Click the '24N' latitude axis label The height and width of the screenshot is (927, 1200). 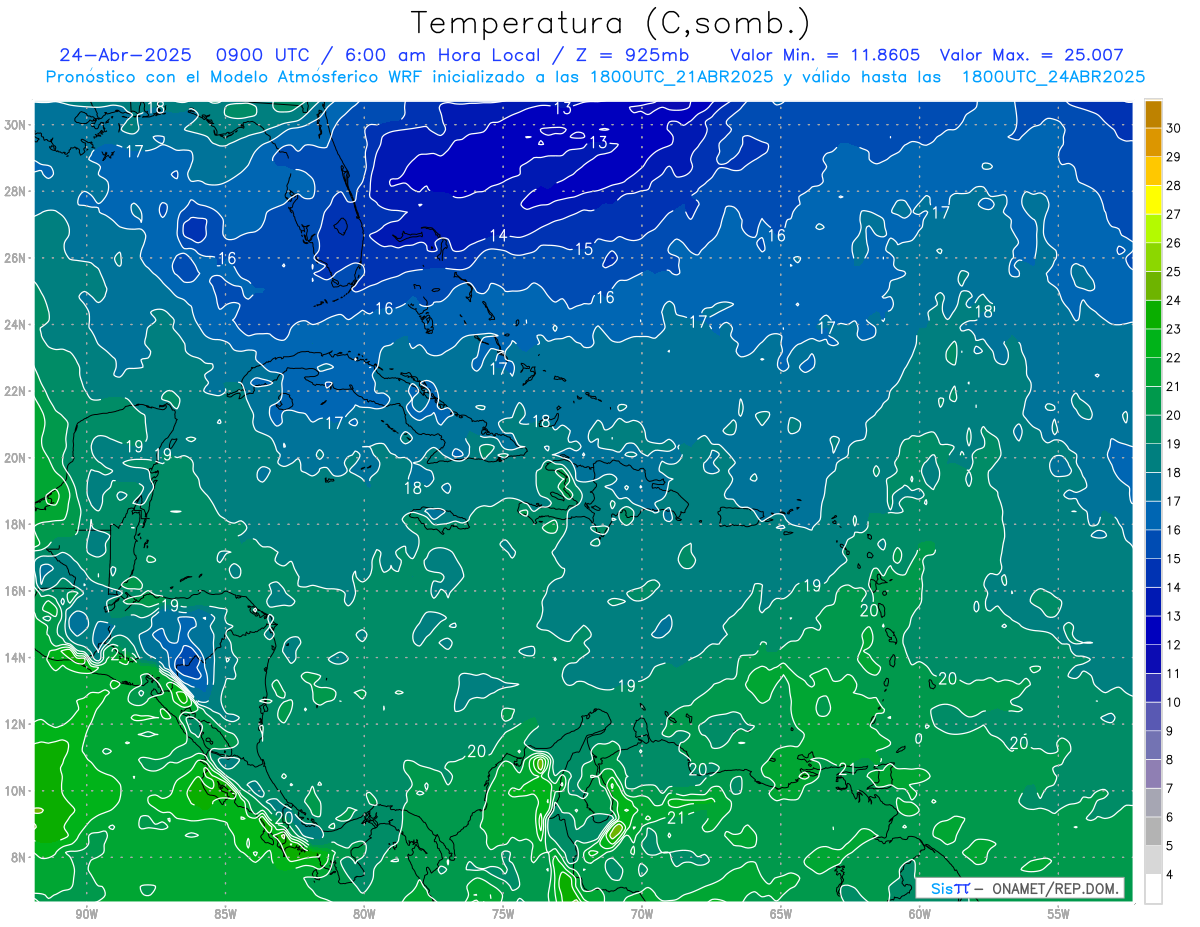(16, 325)
